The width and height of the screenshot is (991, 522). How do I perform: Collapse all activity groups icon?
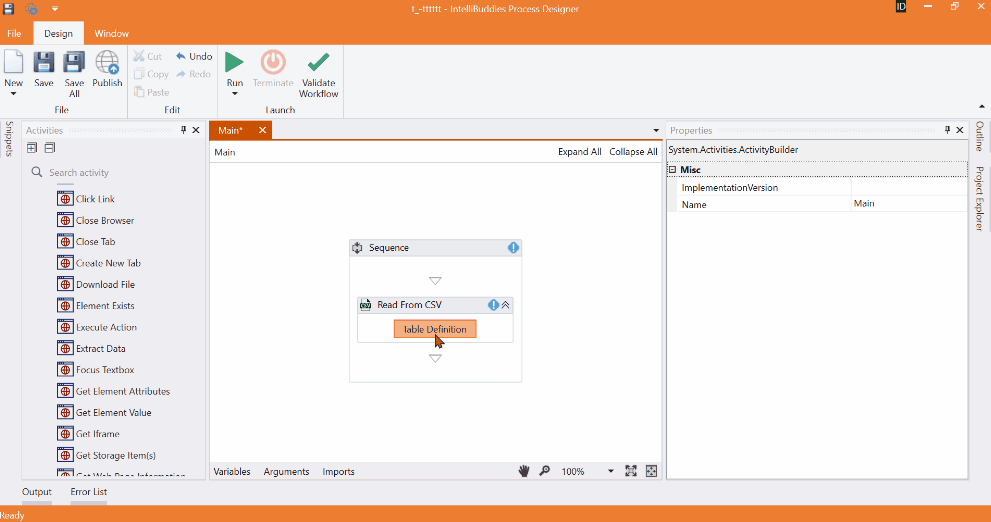click(49, 148)
